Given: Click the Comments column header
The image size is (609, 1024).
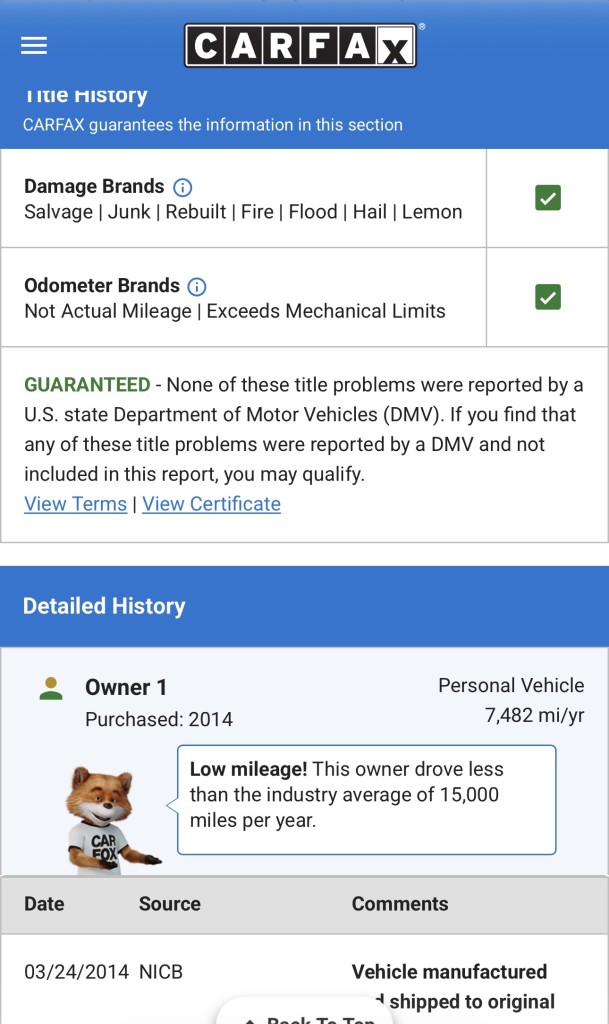Looking at the screenshot, I should coord(400,904).
